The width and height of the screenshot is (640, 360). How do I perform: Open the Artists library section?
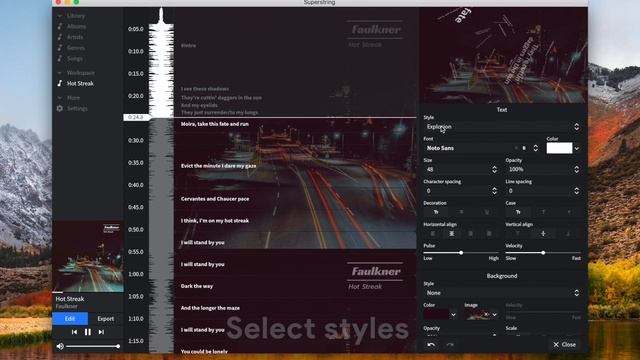click(x=75, y=37)
